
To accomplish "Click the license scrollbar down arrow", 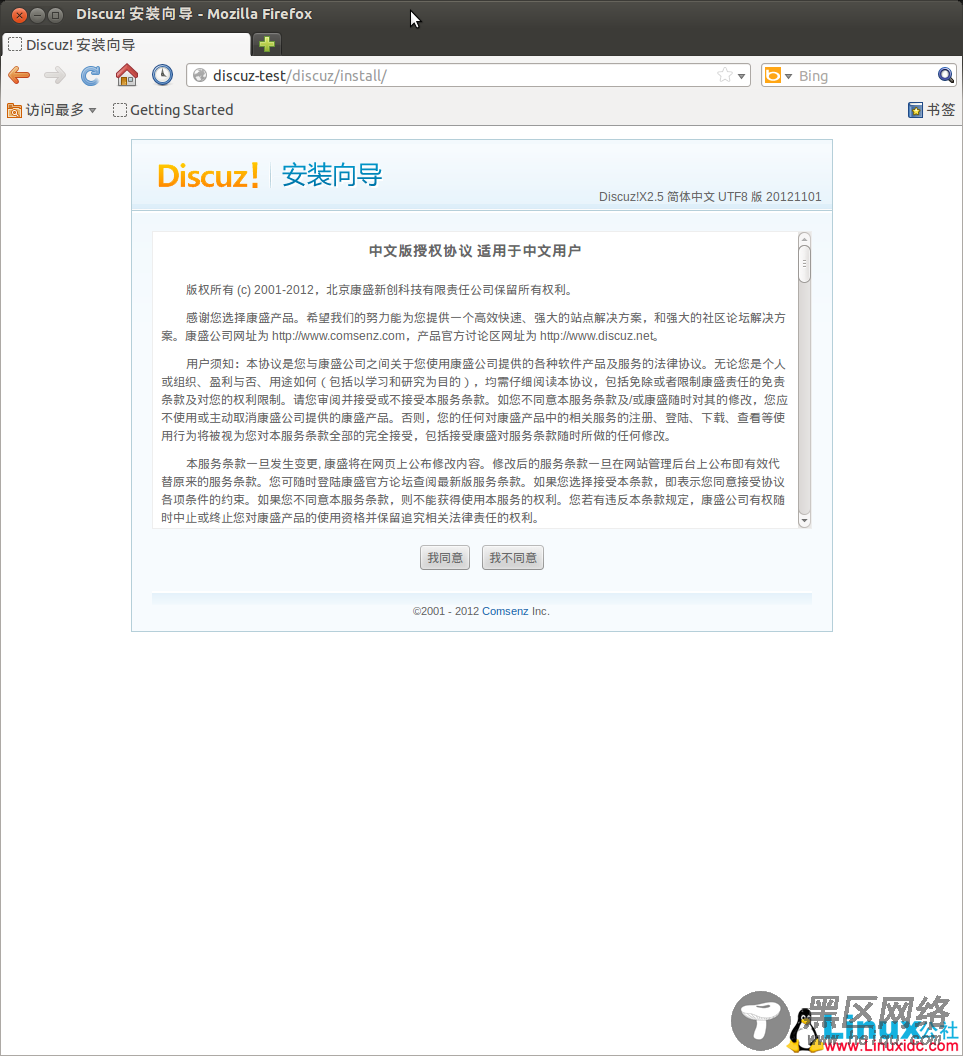I will [804, 521].
